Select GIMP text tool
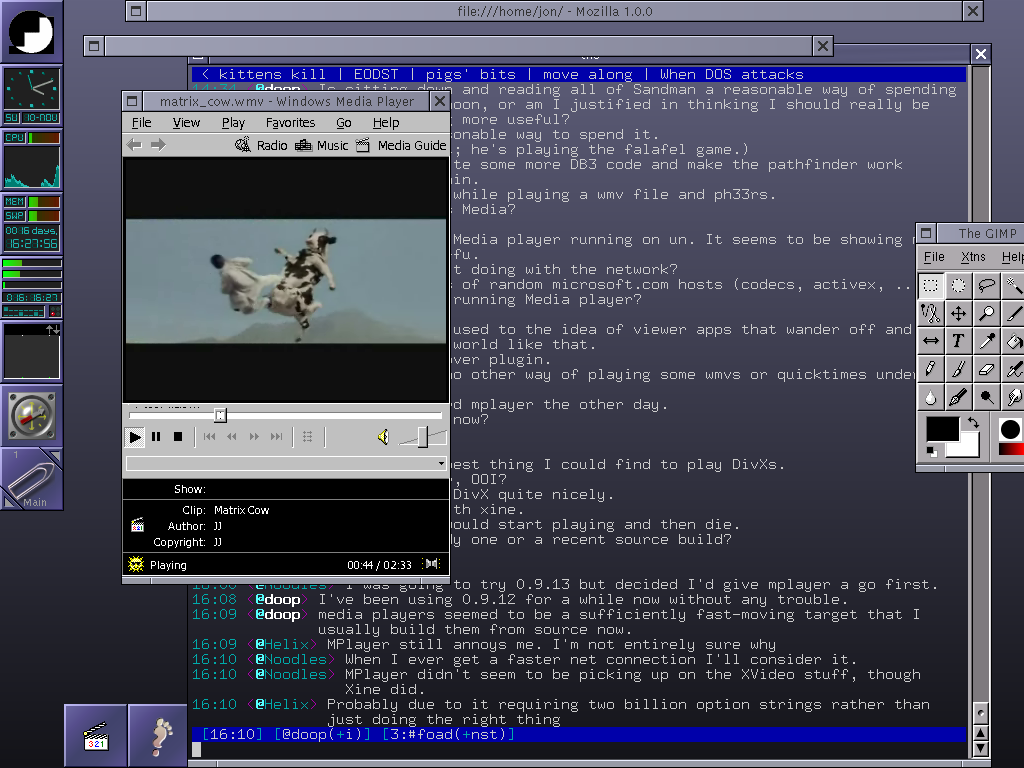Image resolution: width=1024 pixels, height=768 pixels. [959, 341]
